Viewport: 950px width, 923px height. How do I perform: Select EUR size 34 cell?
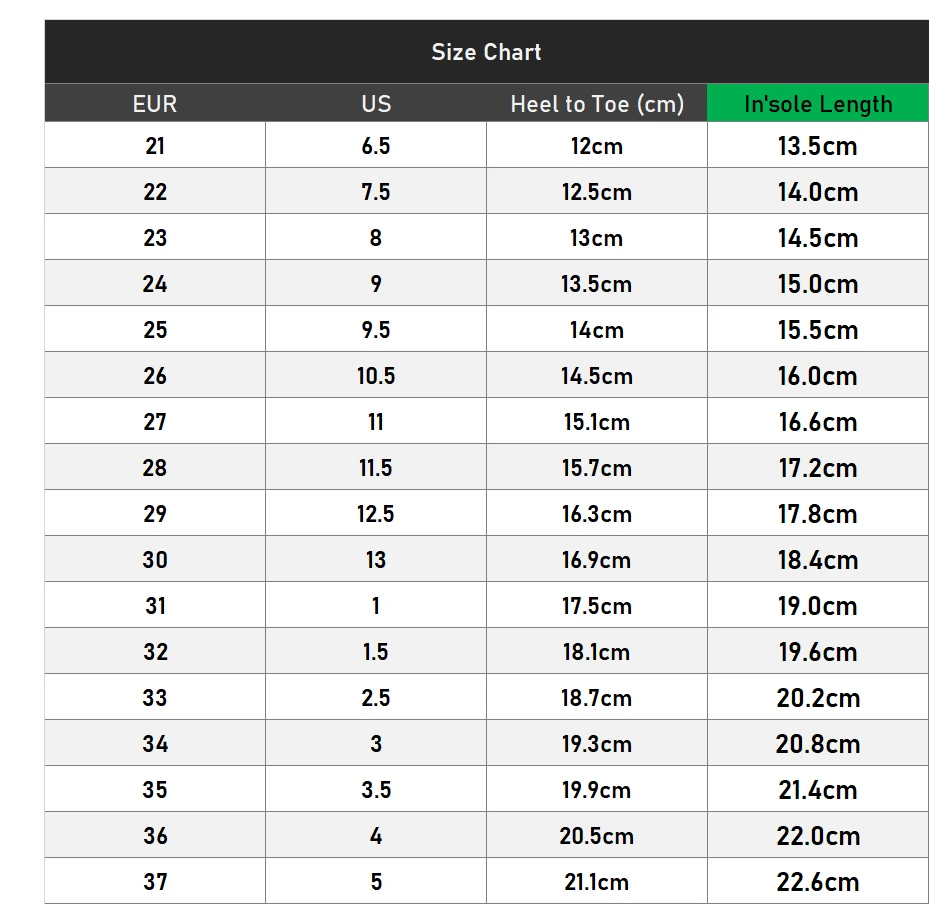coord(155,744)
